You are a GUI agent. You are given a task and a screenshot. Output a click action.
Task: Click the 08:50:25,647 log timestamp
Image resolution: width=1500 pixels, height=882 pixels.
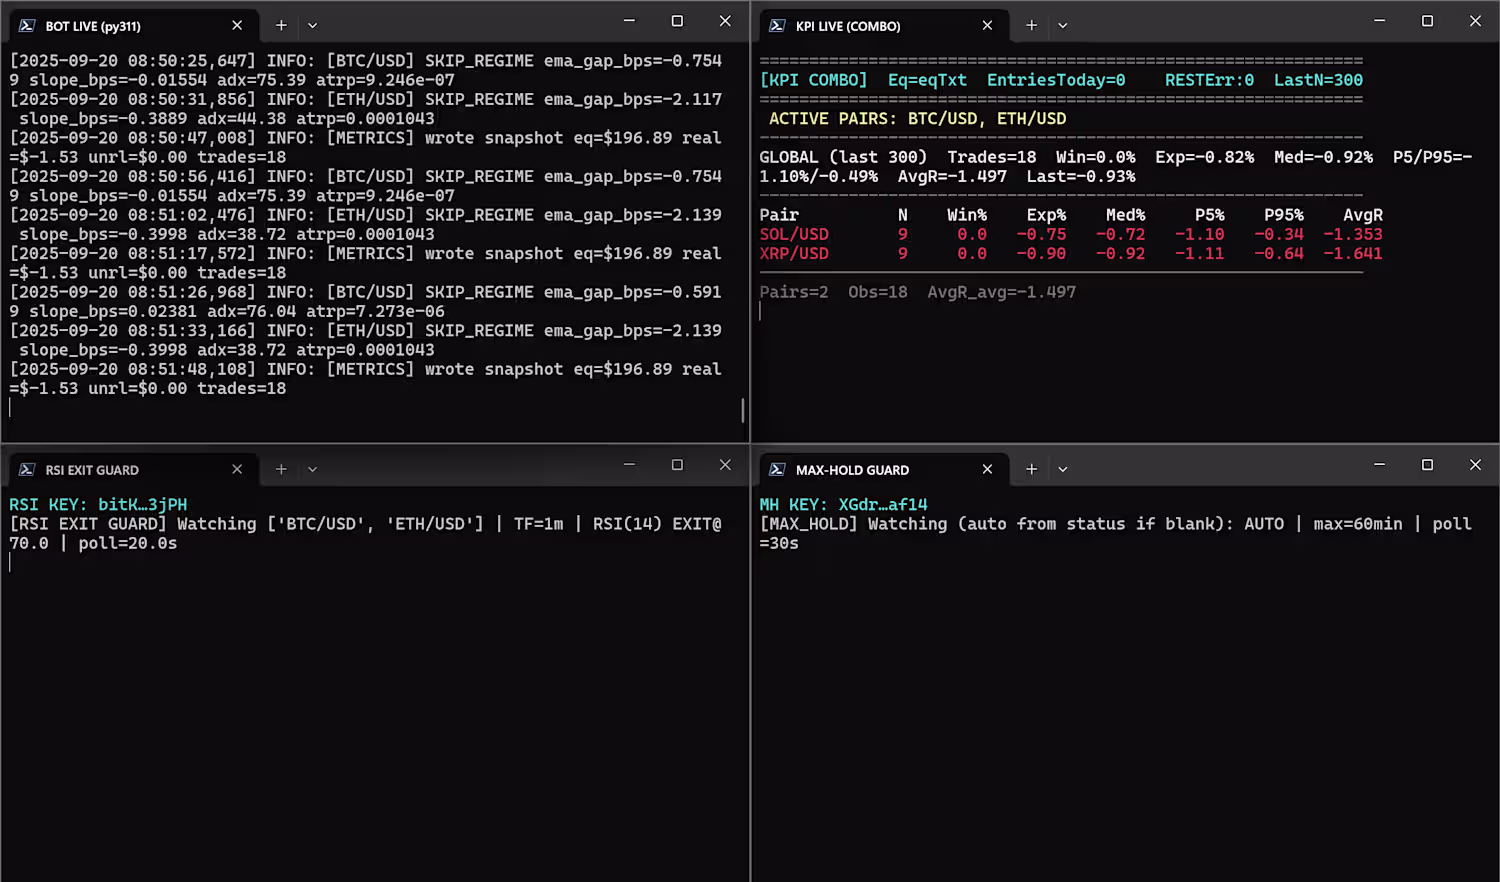click(133, 61)
